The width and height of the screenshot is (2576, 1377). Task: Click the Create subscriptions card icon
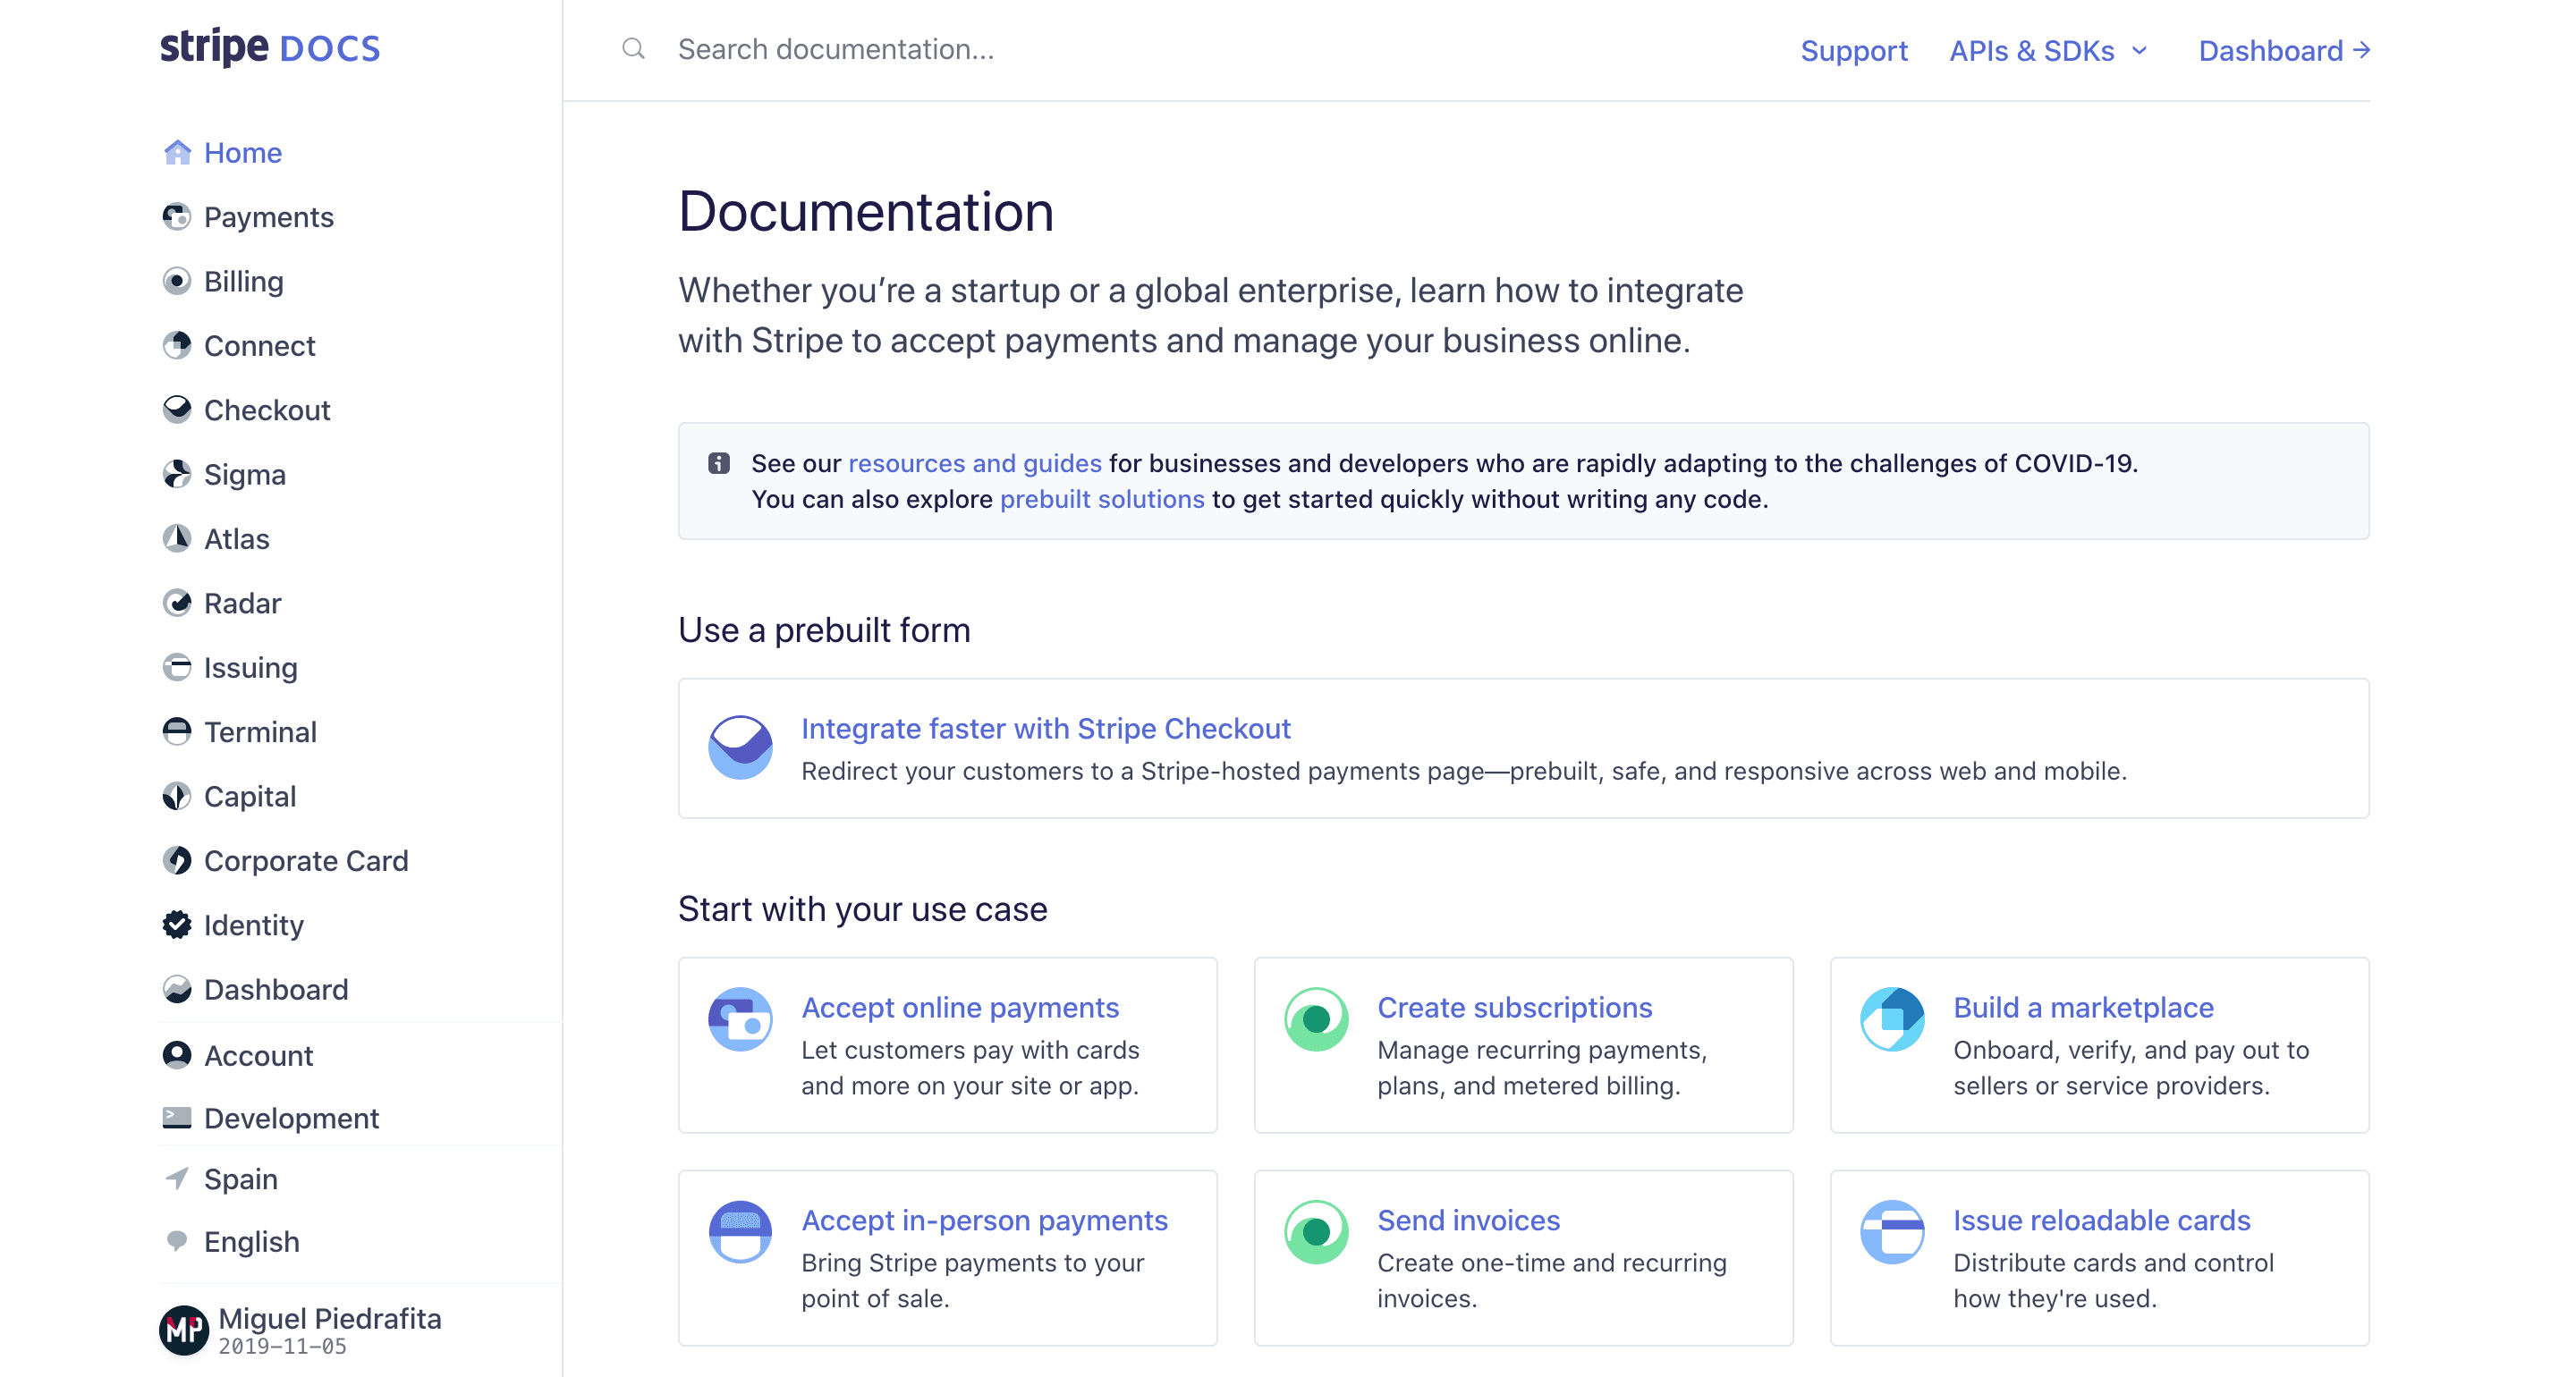pyautogui.click(x=1316, y=1020)
